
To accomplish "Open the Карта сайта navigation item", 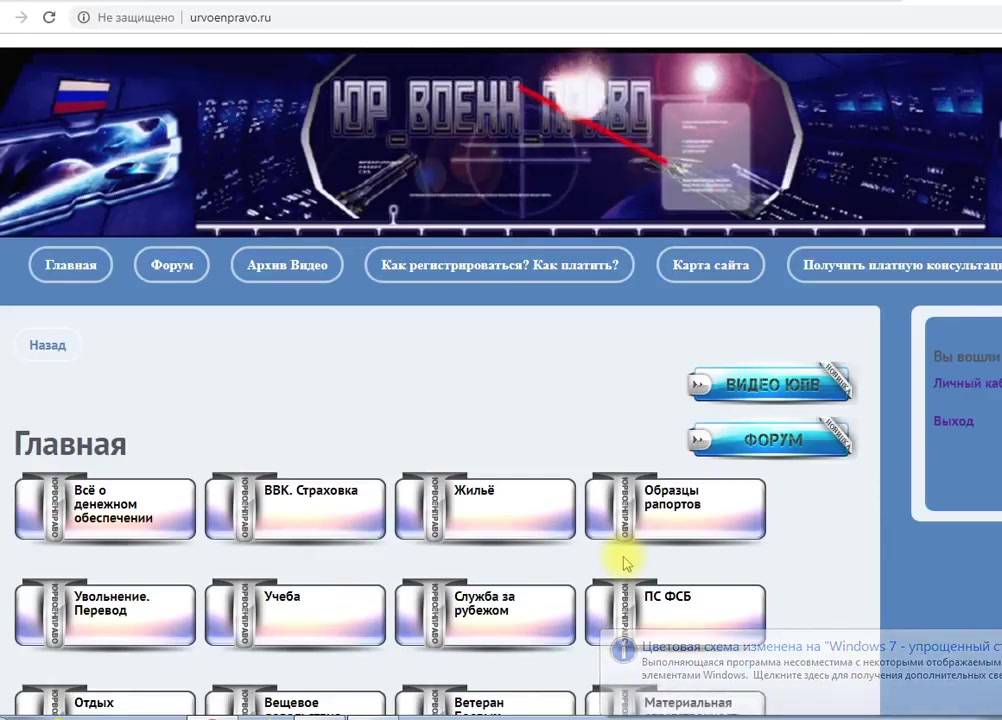I will [x=711, y=265].
